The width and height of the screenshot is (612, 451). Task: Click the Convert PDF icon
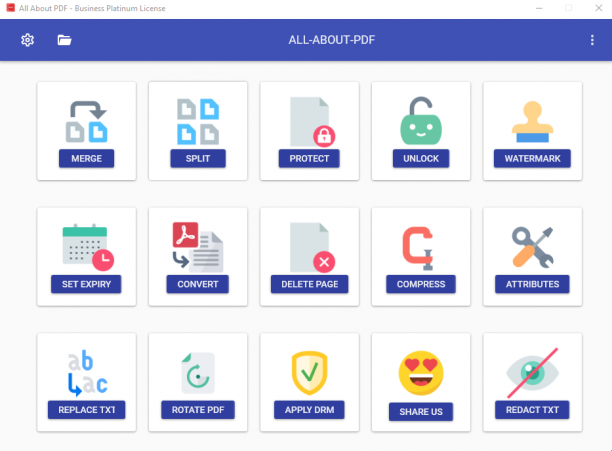tap(198, 247)
